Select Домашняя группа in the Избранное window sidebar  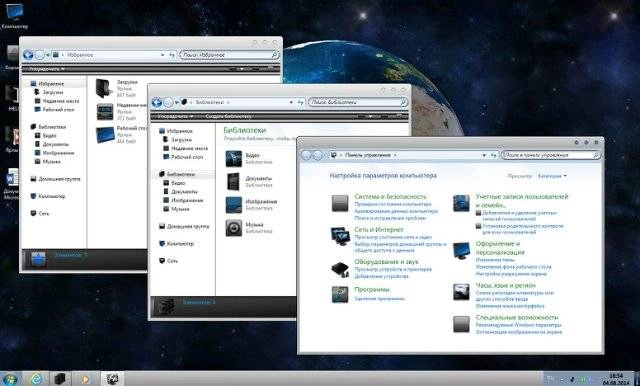(59, 179)
